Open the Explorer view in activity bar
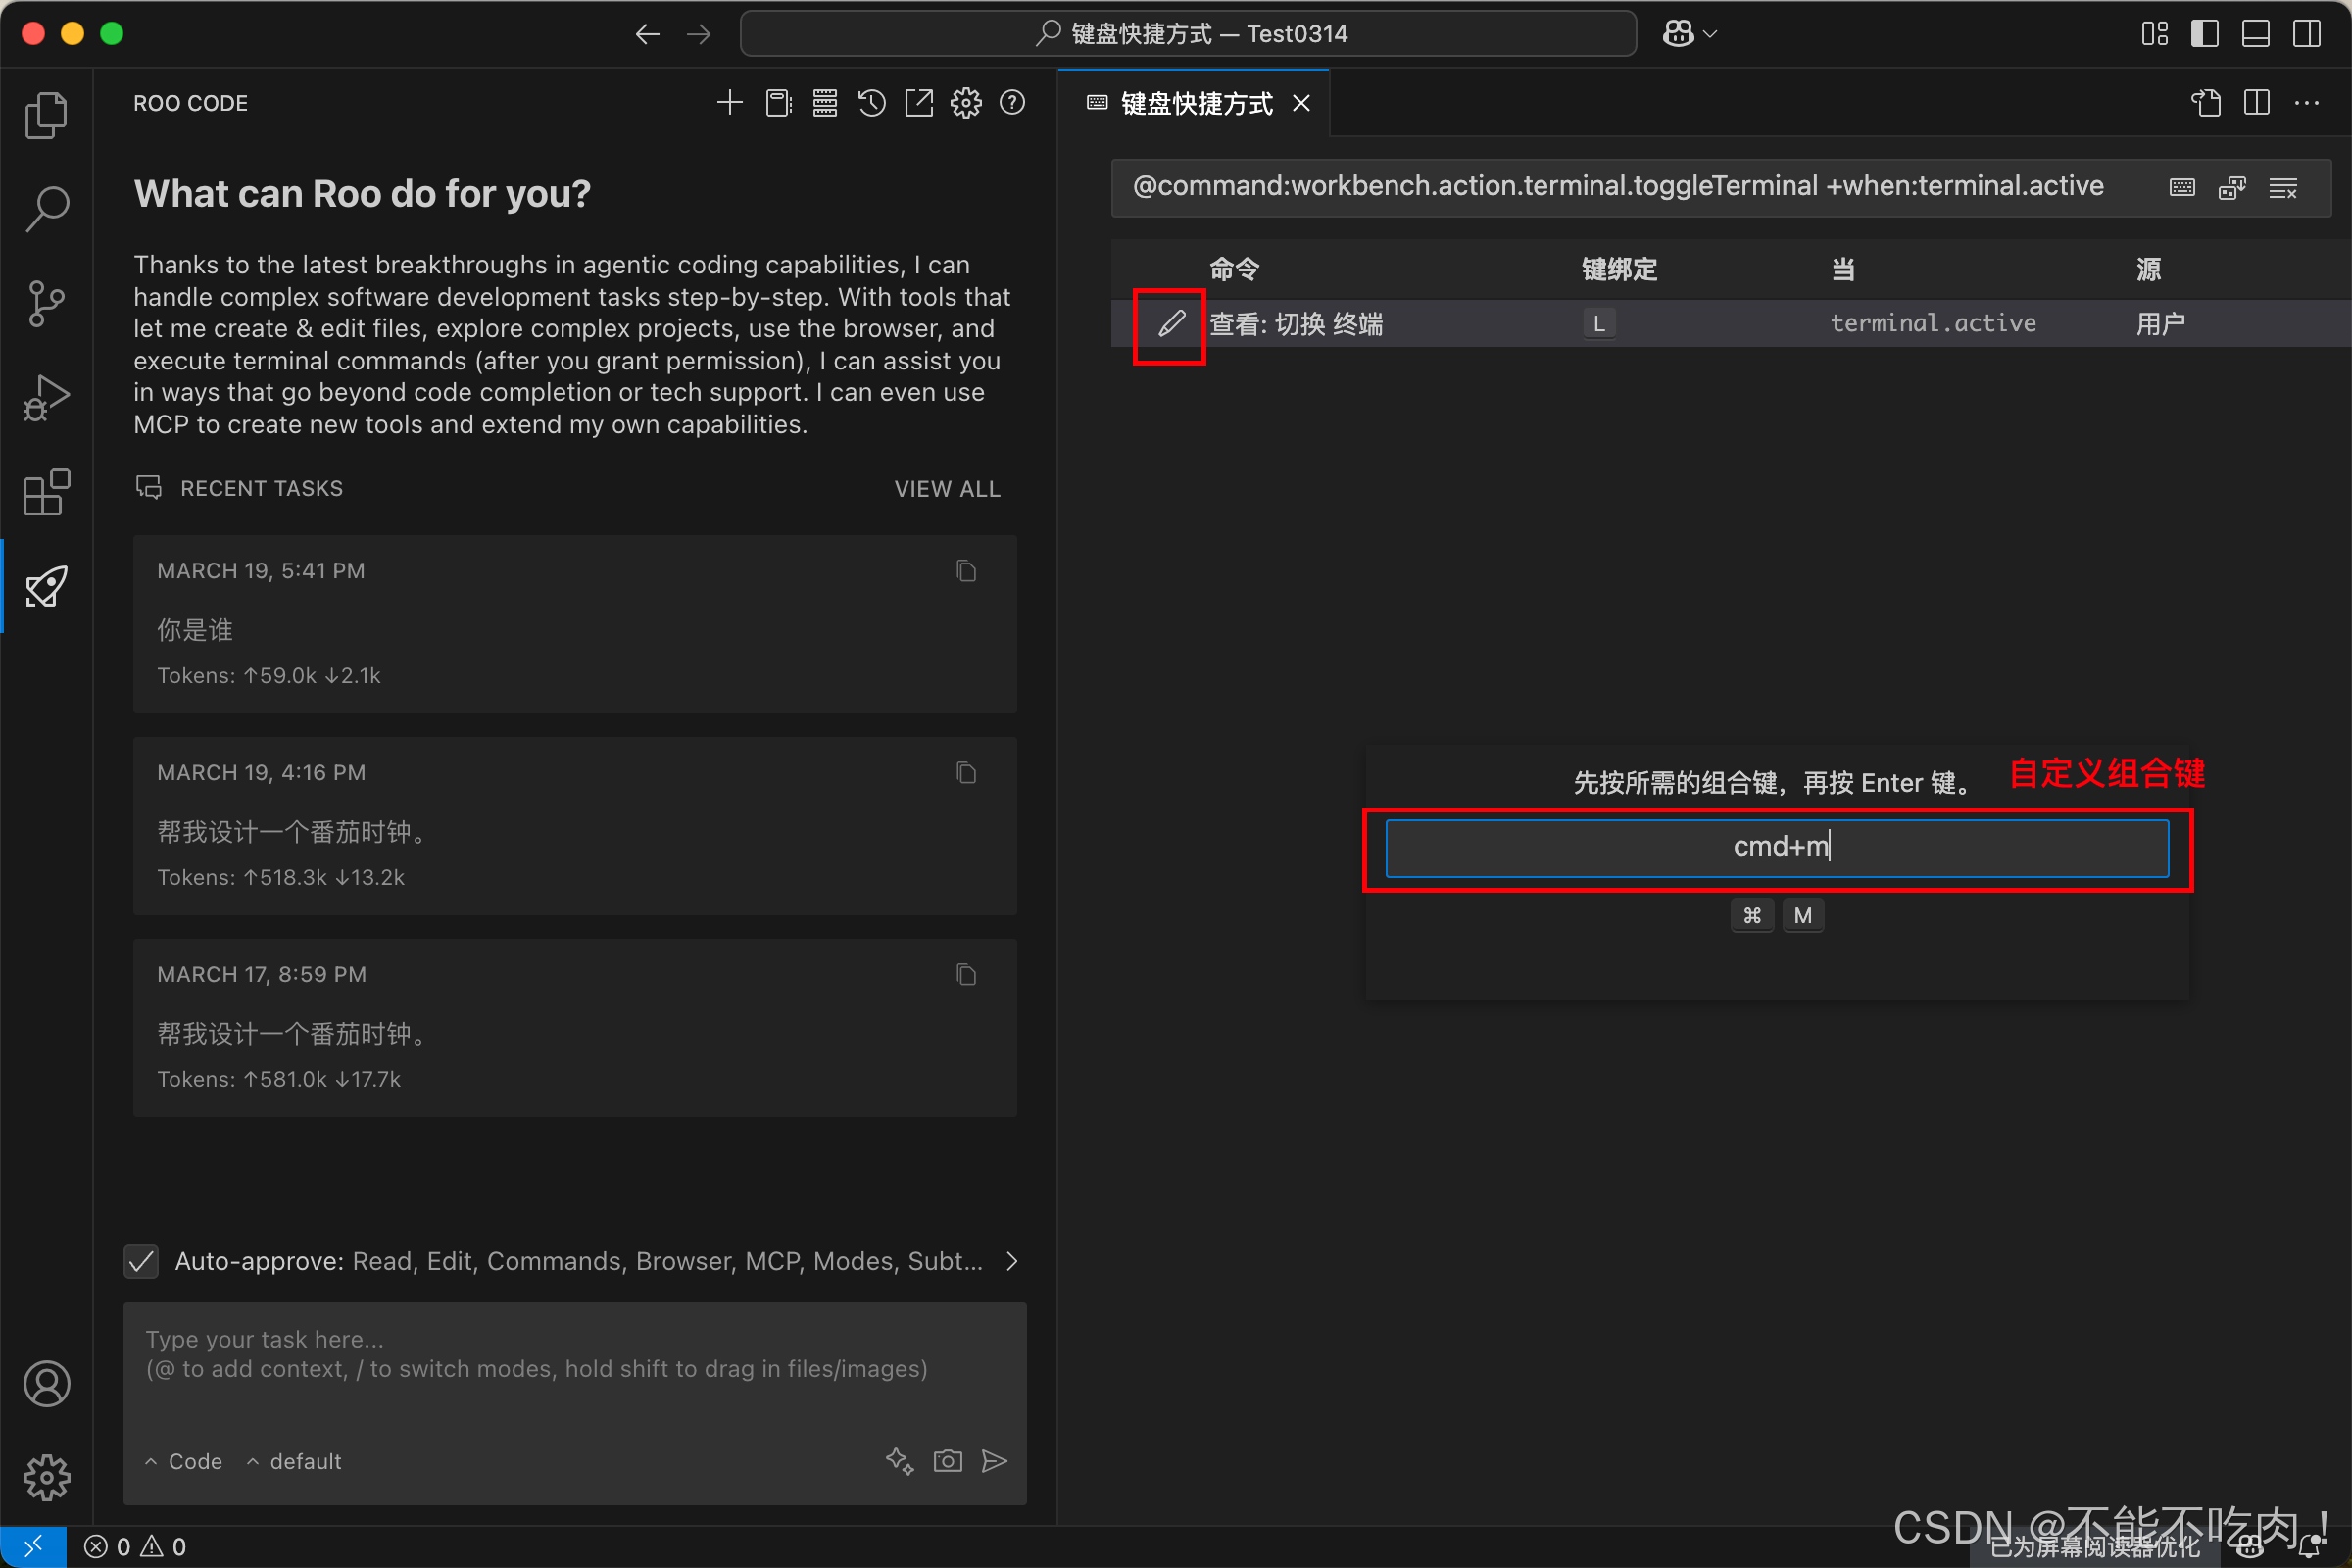Screen dimensions: 2352x1568 (46, 115)
